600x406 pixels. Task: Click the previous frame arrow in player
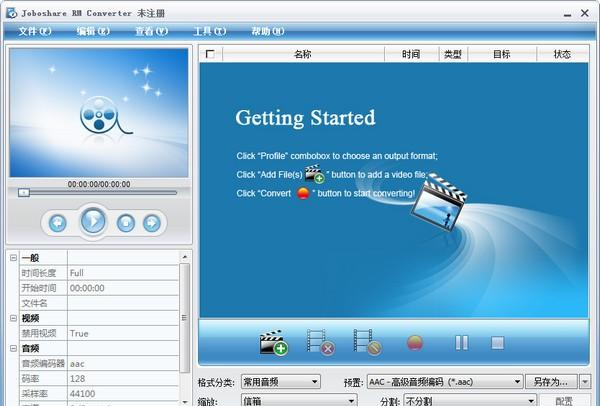tap(58, 223)
